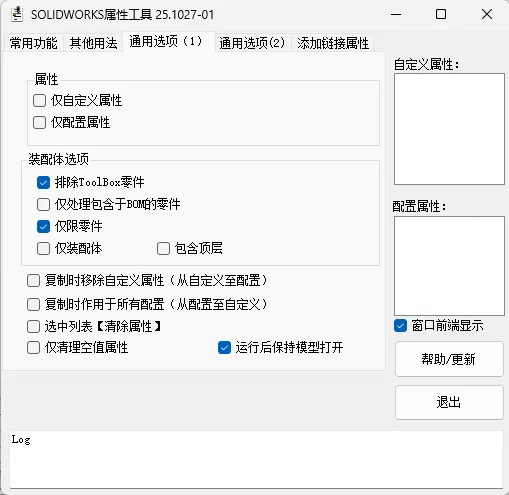
Task: Check the 仅配置属性 option
Action: click(x=39, y=122)
